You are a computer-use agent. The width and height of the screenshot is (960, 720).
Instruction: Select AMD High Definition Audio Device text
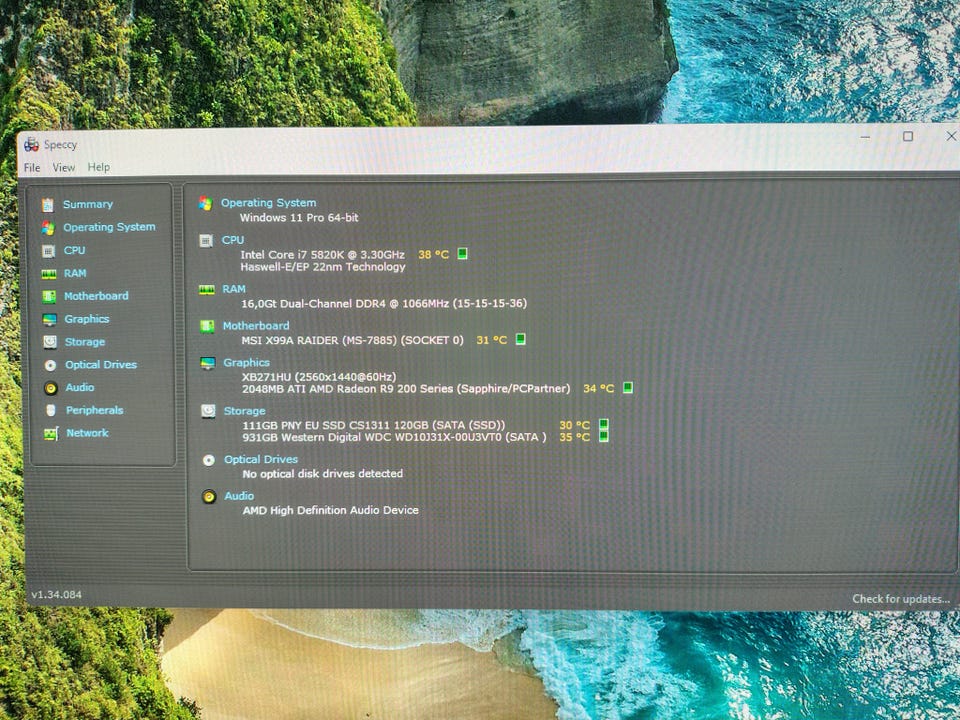coord(331,510)
